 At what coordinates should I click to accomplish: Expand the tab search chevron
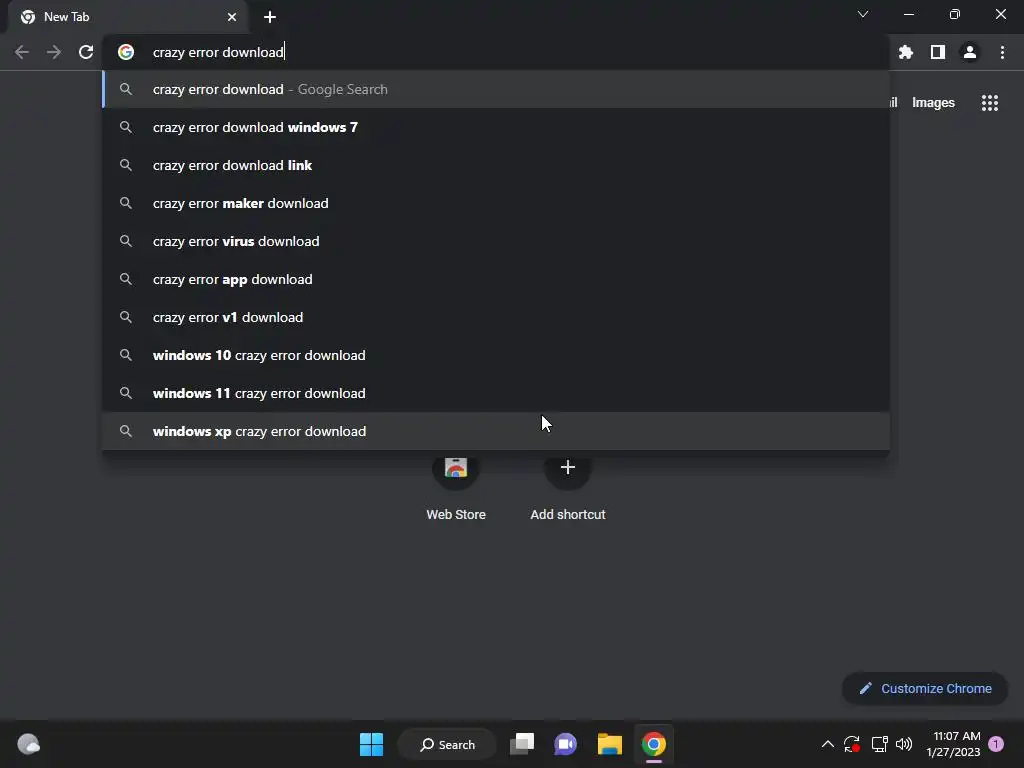coord(863,14)
